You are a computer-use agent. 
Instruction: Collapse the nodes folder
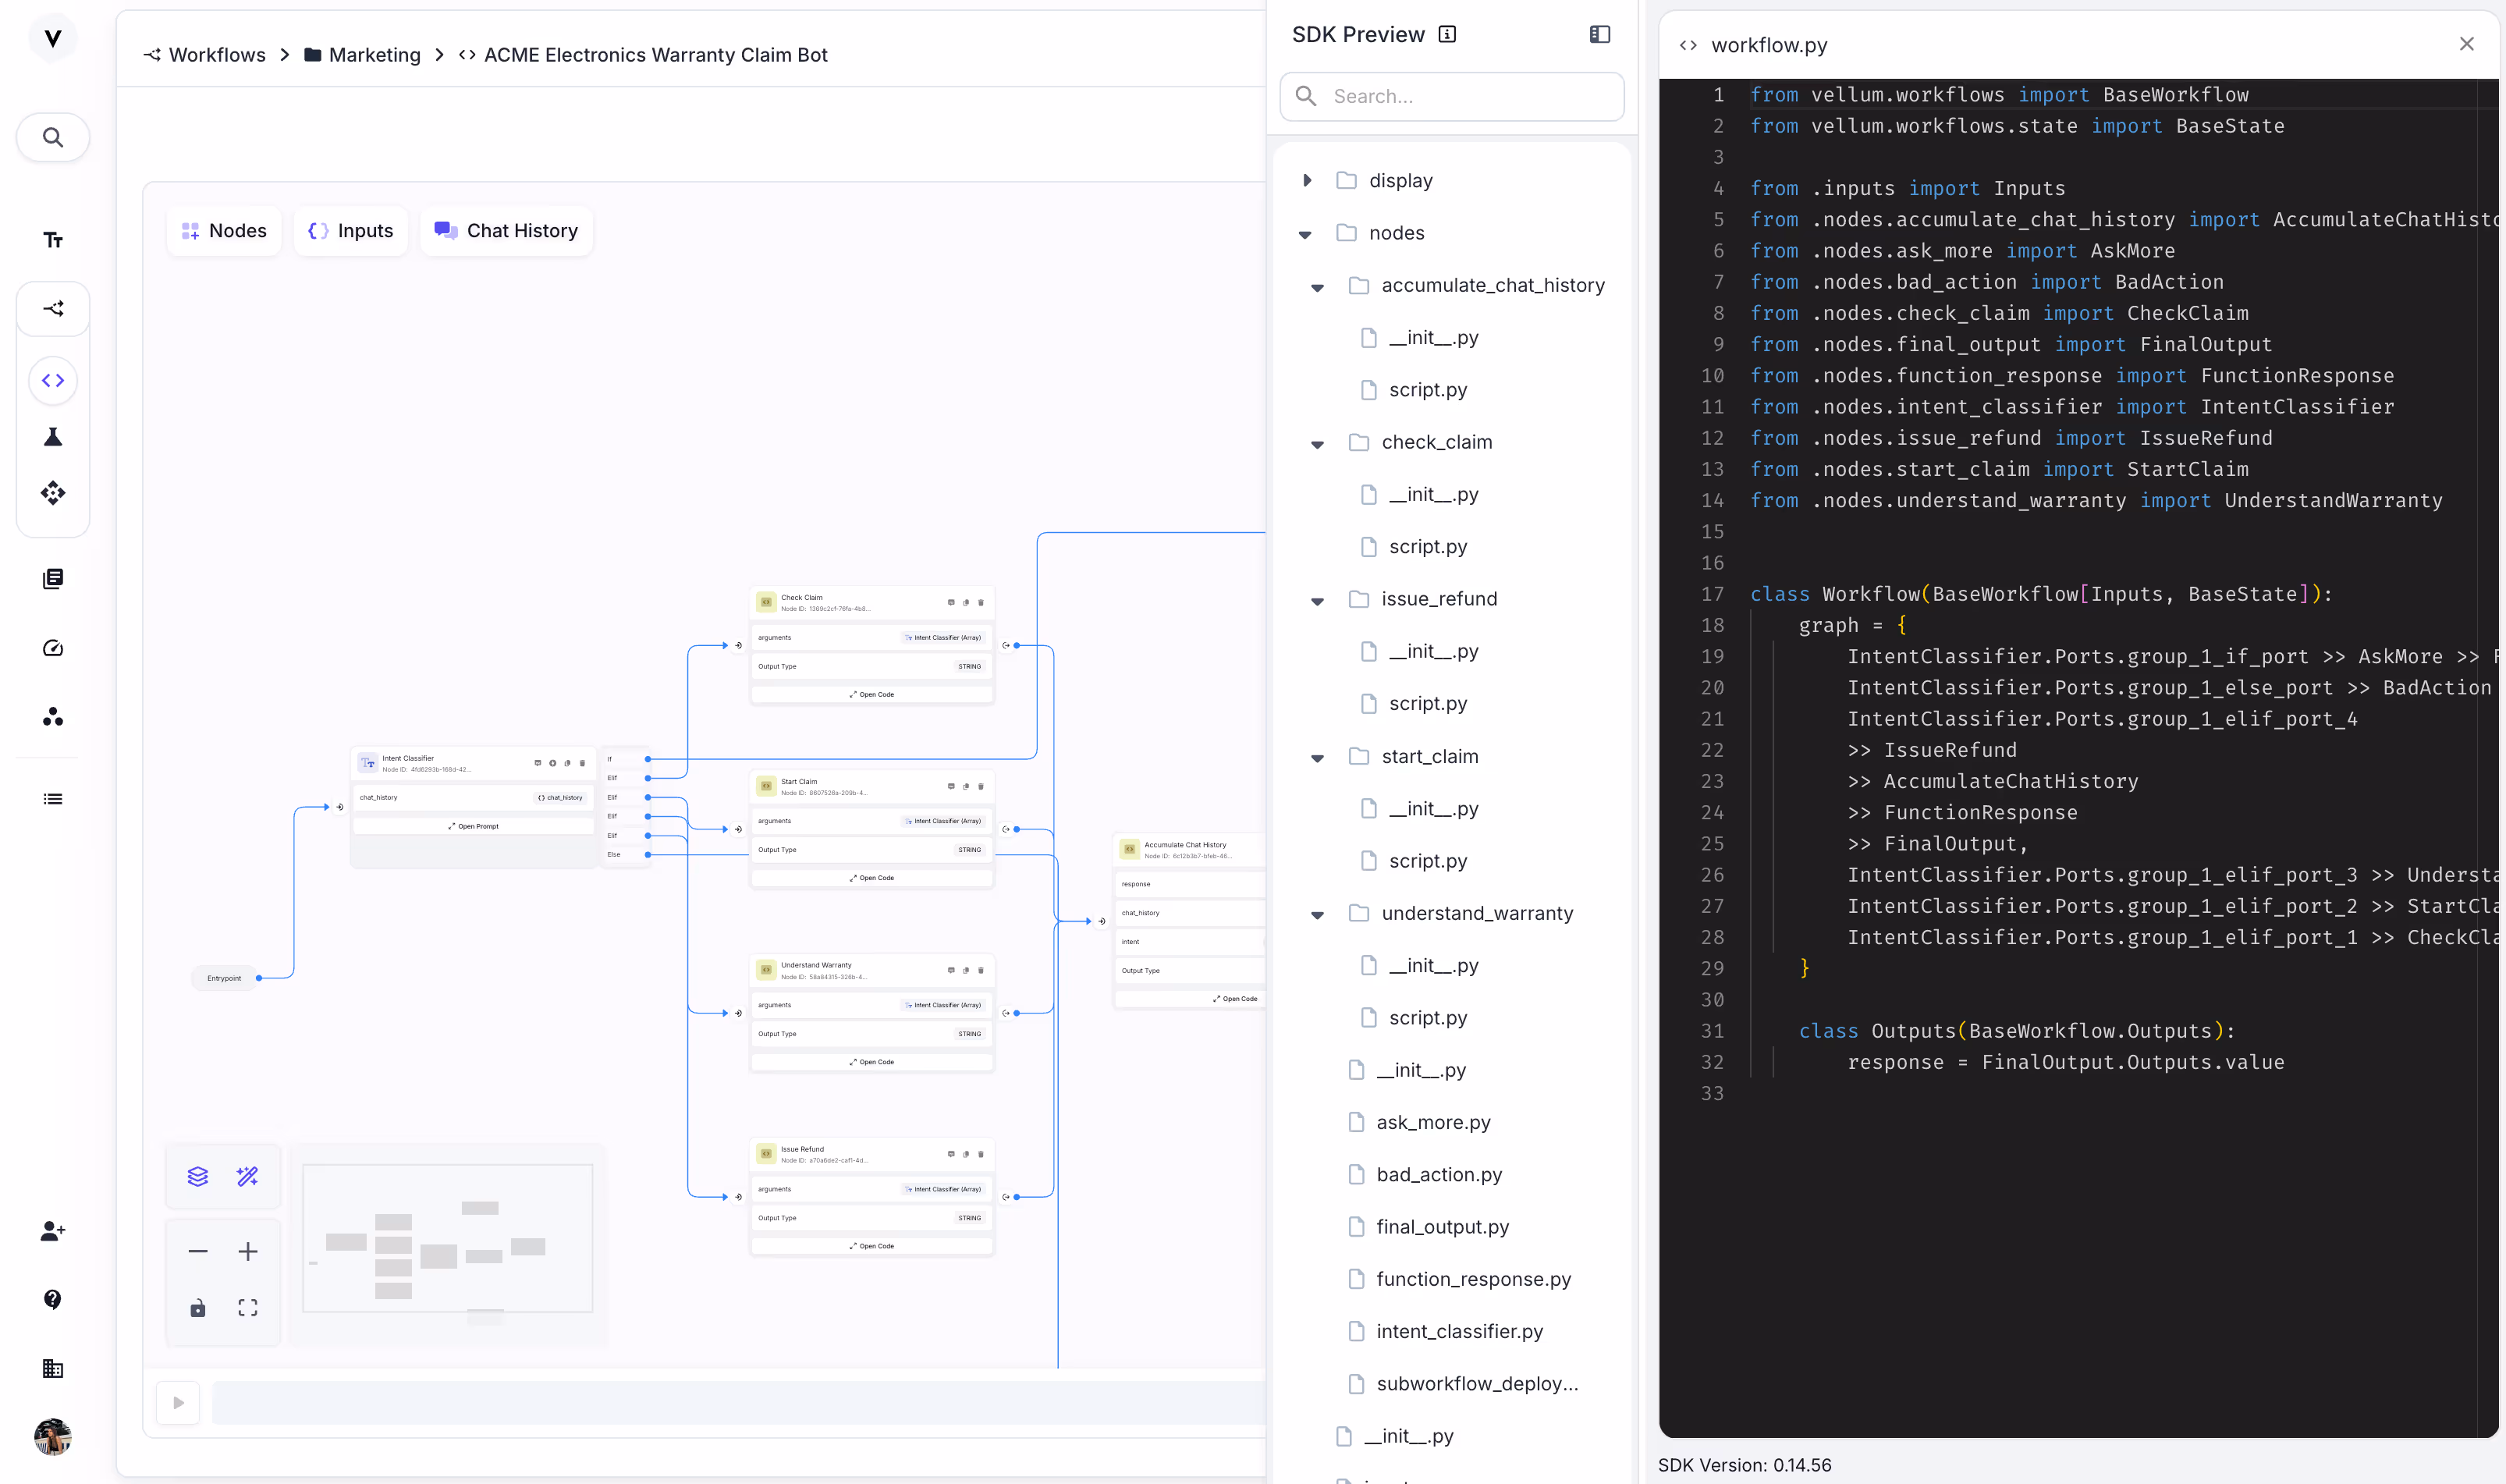tap(1305, 234)
